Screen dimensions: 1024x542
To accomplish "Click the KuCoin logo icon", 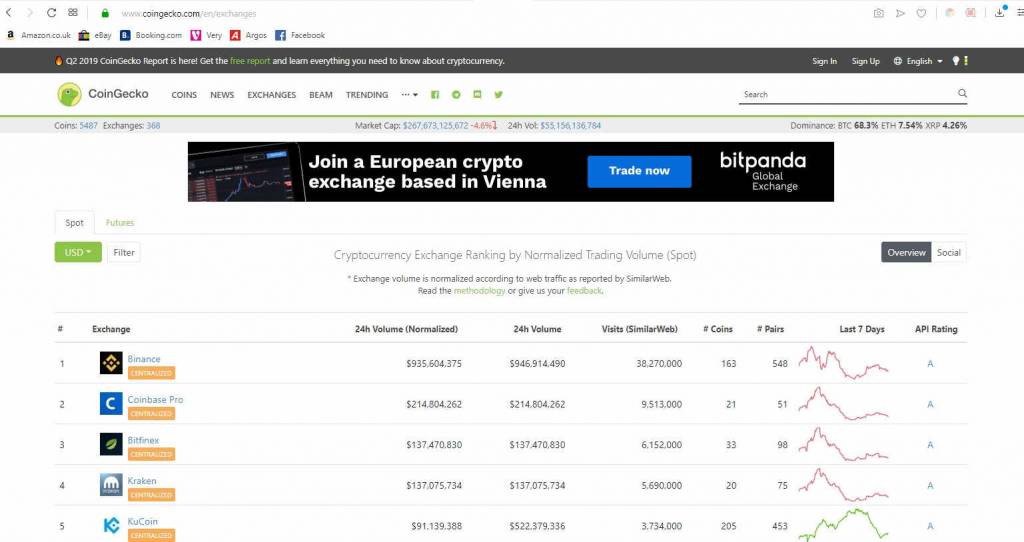I will [x=111, y=525].
